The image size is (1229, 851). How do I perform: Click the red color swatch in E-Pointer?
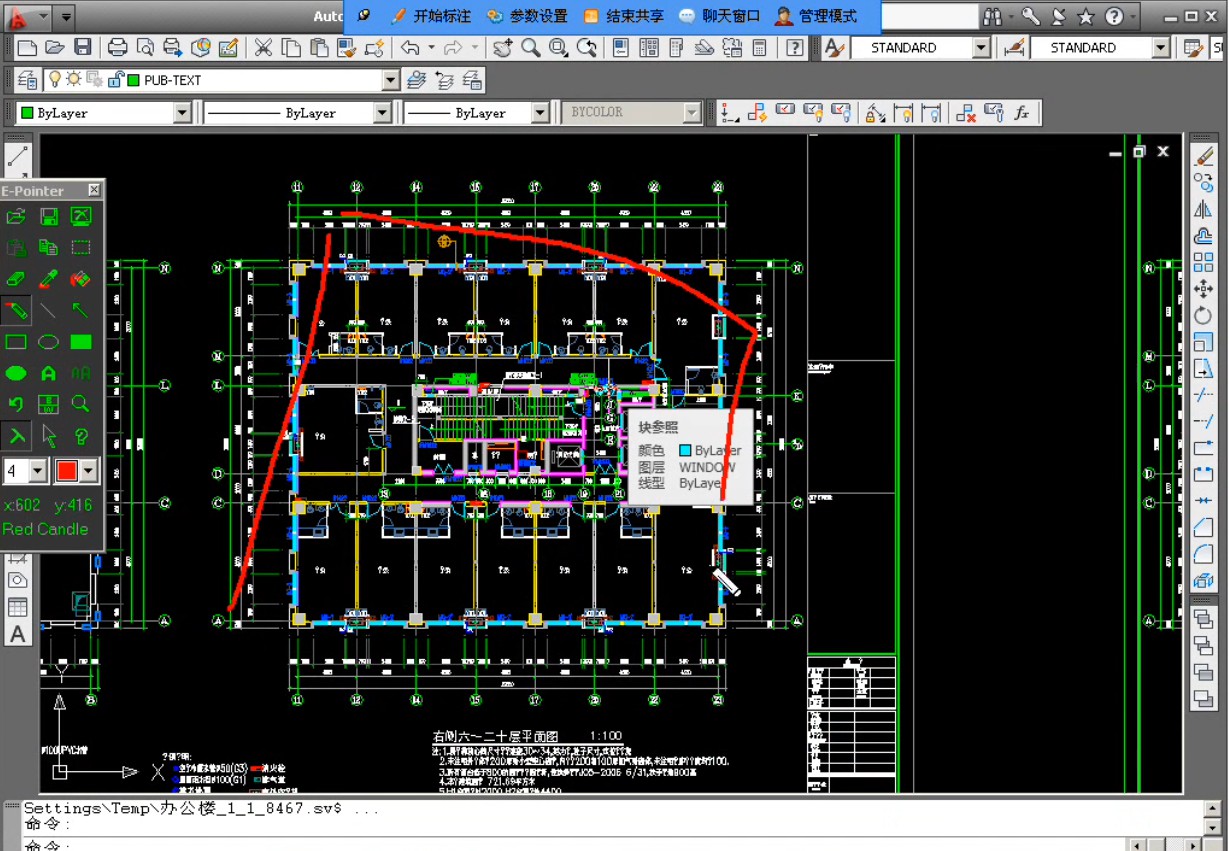(67, 470)
